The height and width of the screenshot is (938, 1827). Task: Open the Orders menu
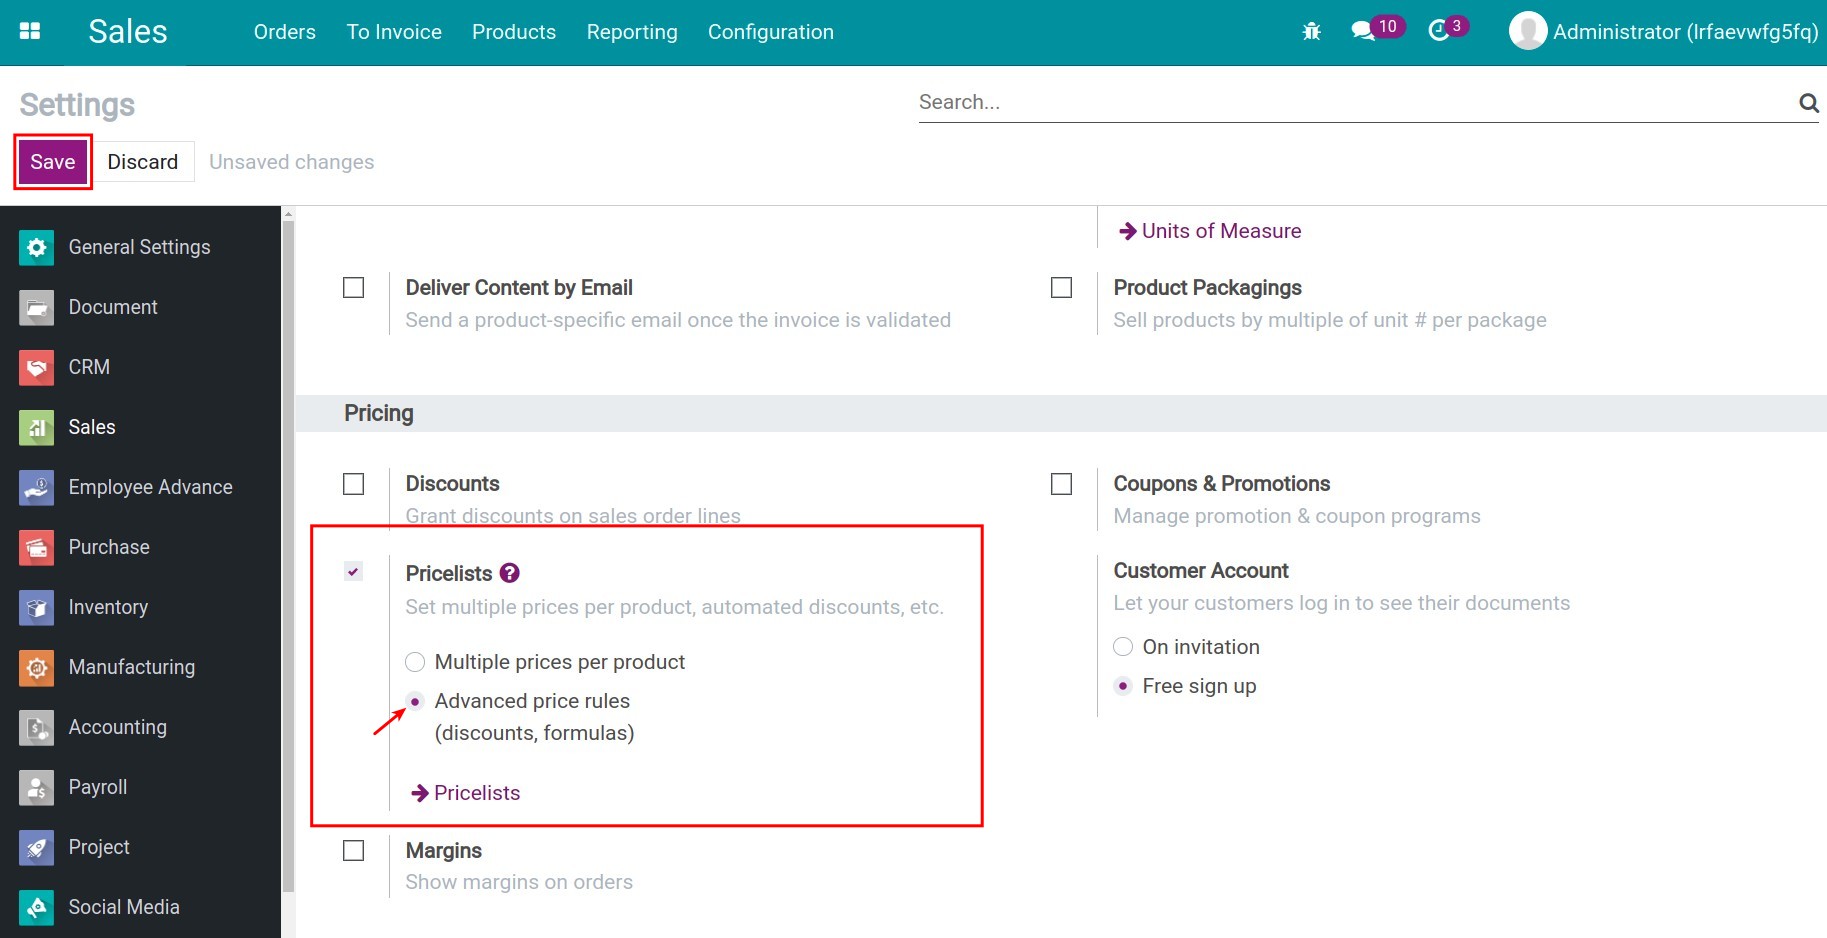[x=285, y=32]
